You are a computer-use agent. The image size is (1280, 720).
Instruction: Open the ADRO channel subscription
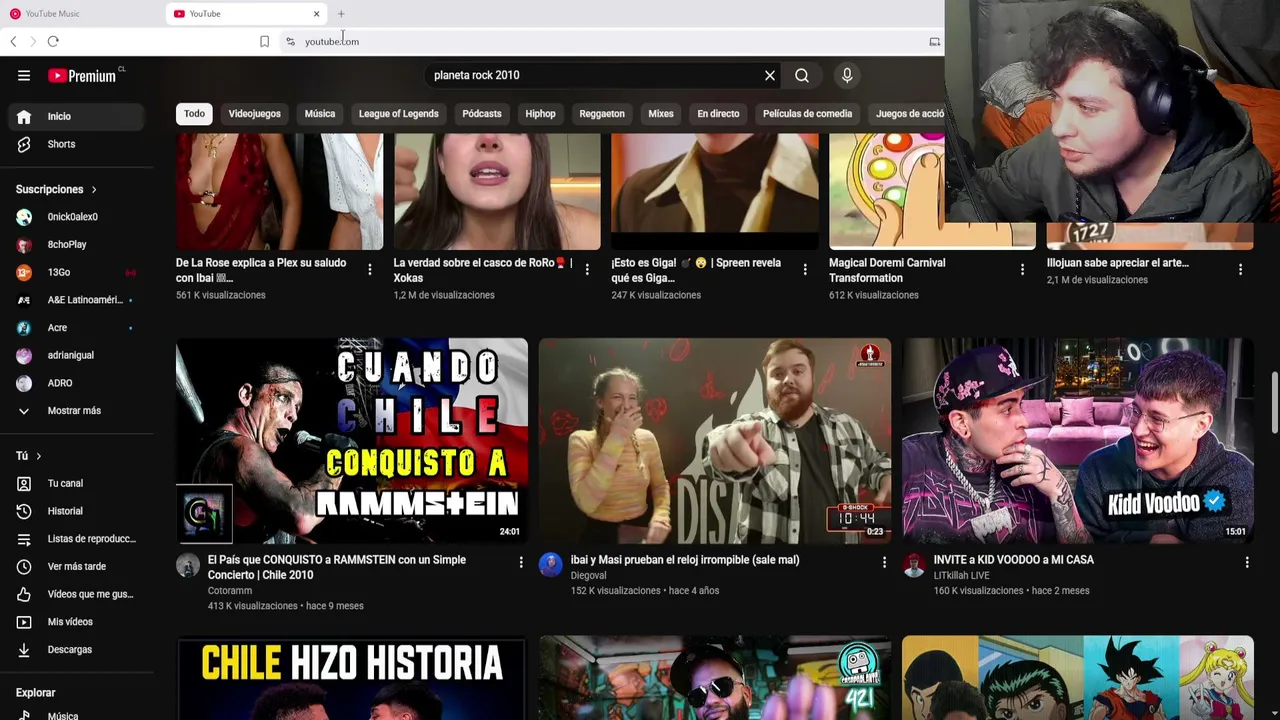pyautogui.click(x=76, y=383)
